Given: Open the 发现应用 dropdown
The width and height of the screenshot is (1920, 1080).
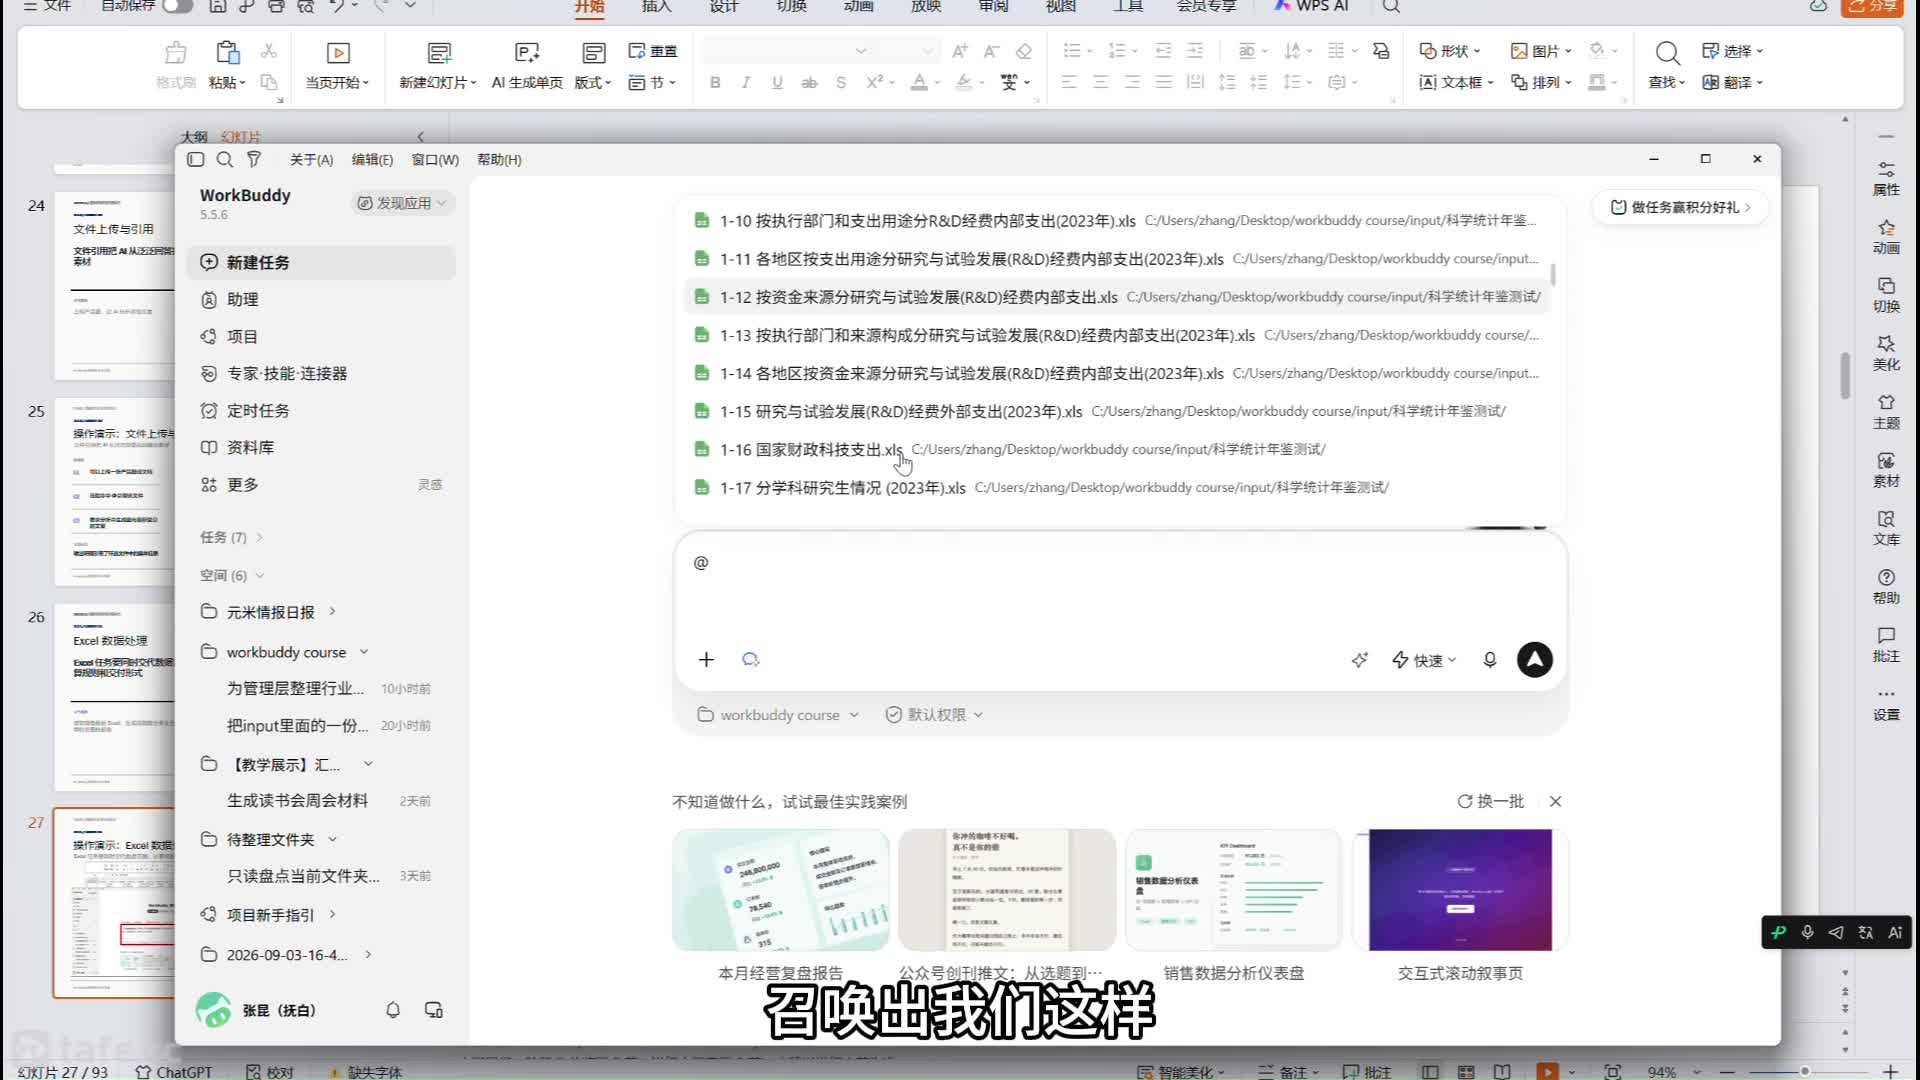Looking at the screenshot, I should 402,203.
